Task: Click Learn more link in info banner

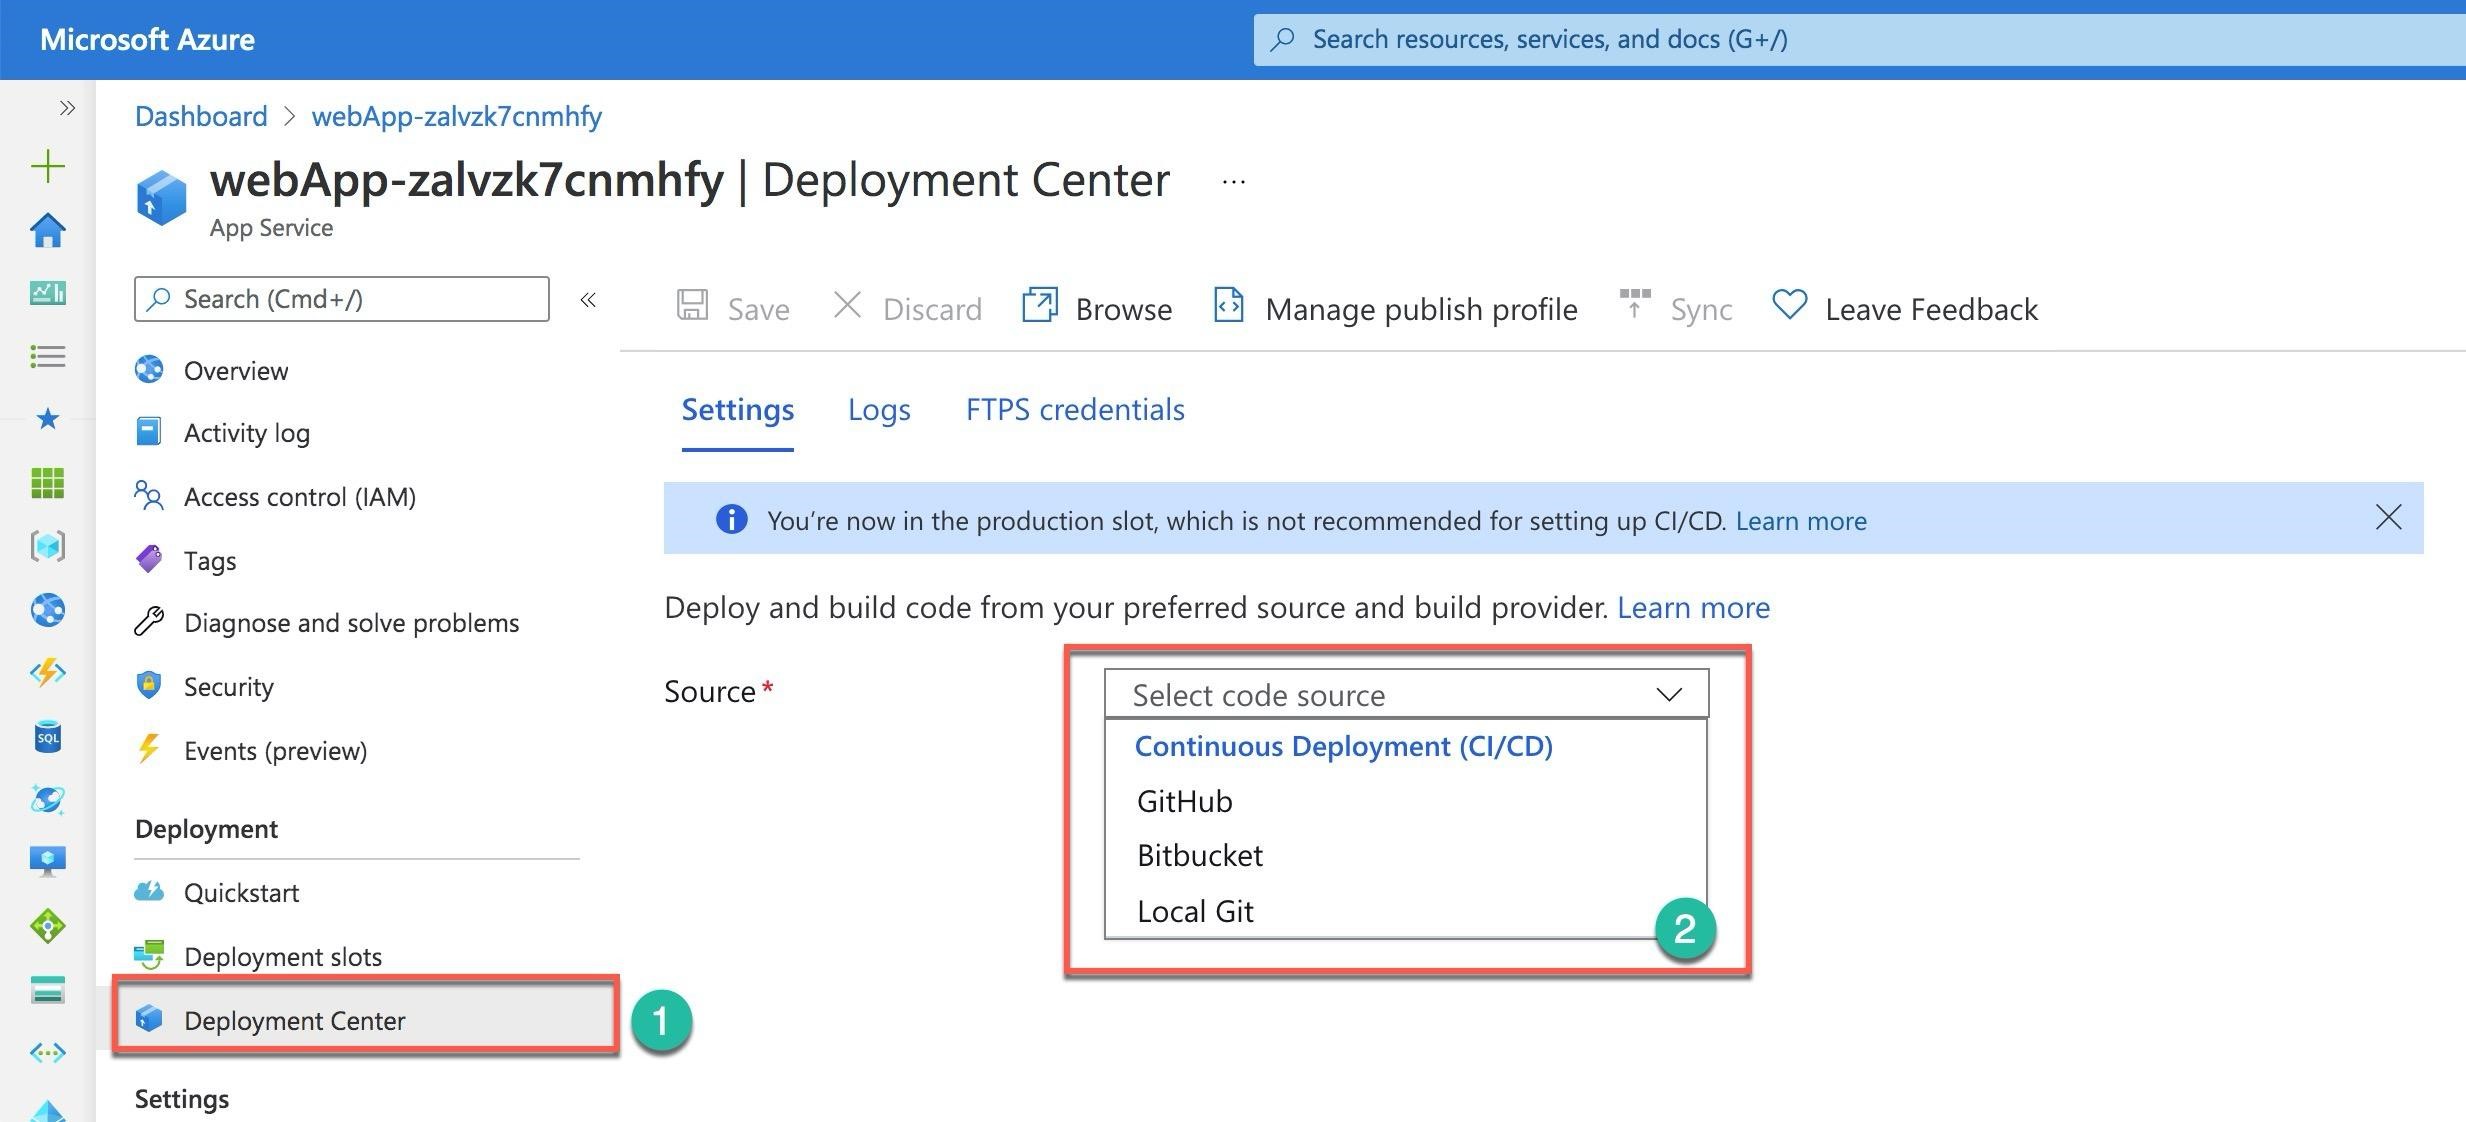Action: [1800, 521]
